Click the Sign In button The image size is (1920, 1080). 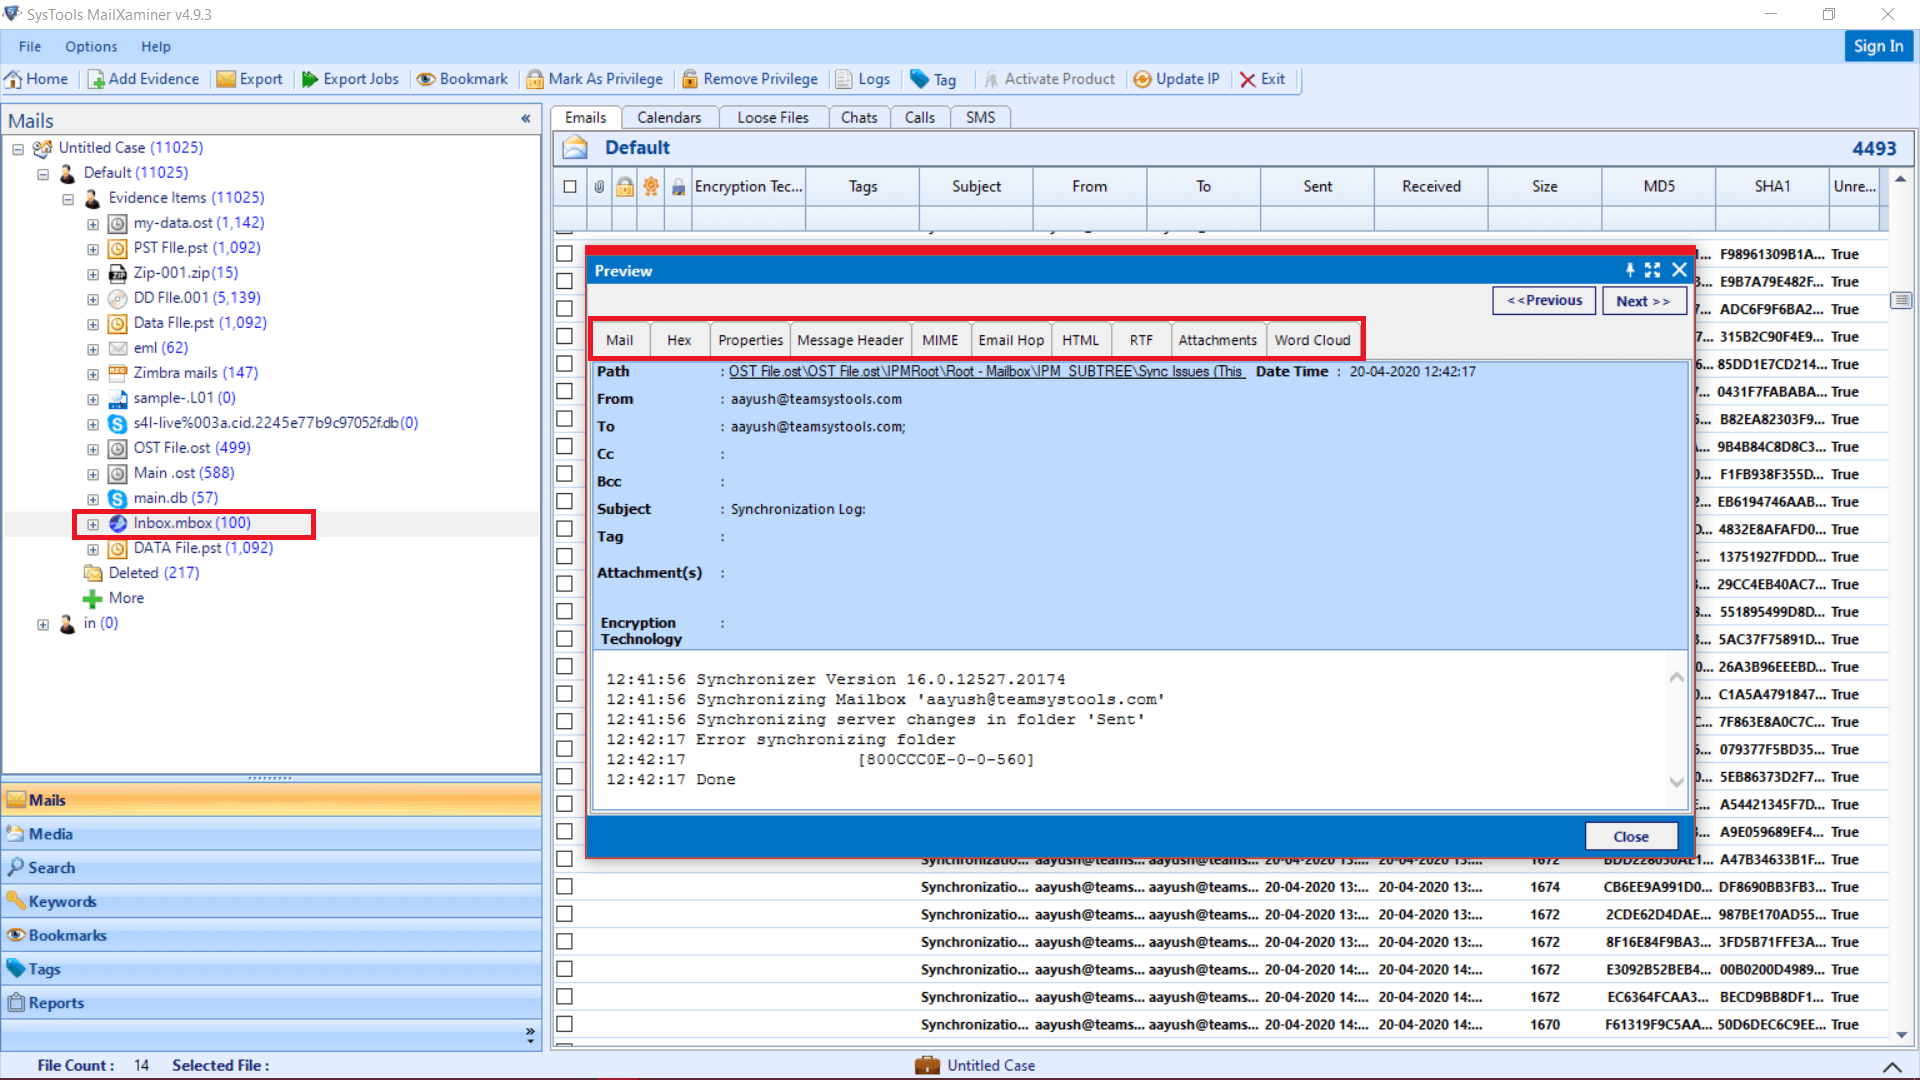coord(1878,46)
